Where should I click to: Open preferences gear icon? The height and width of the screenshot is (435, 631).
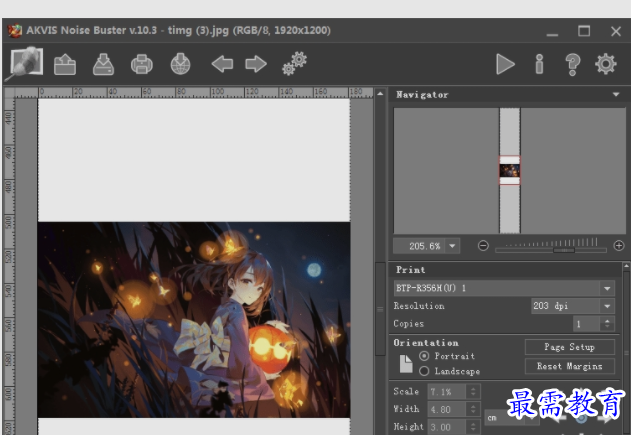(x=606, y=64)
